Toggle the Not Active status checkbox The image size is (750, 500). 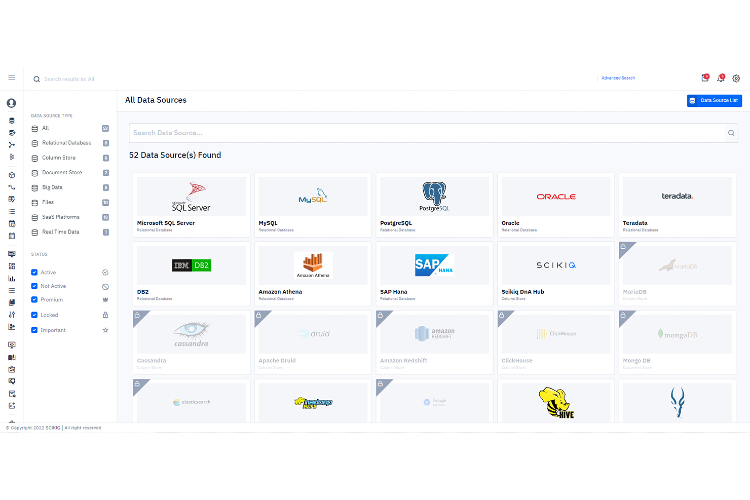tap(34, 286)
